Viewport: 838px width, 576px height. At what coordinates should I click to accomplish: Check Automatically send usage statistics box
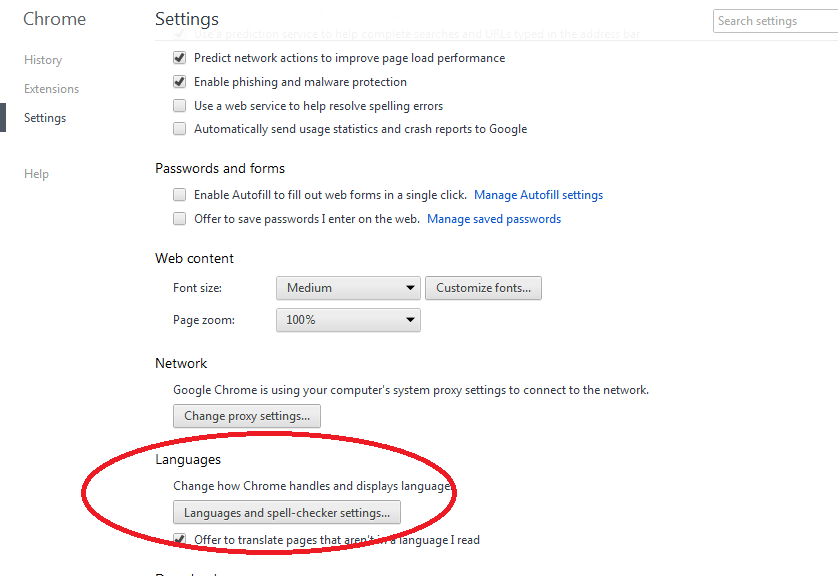pyautogui.click(x=180, y=129)
